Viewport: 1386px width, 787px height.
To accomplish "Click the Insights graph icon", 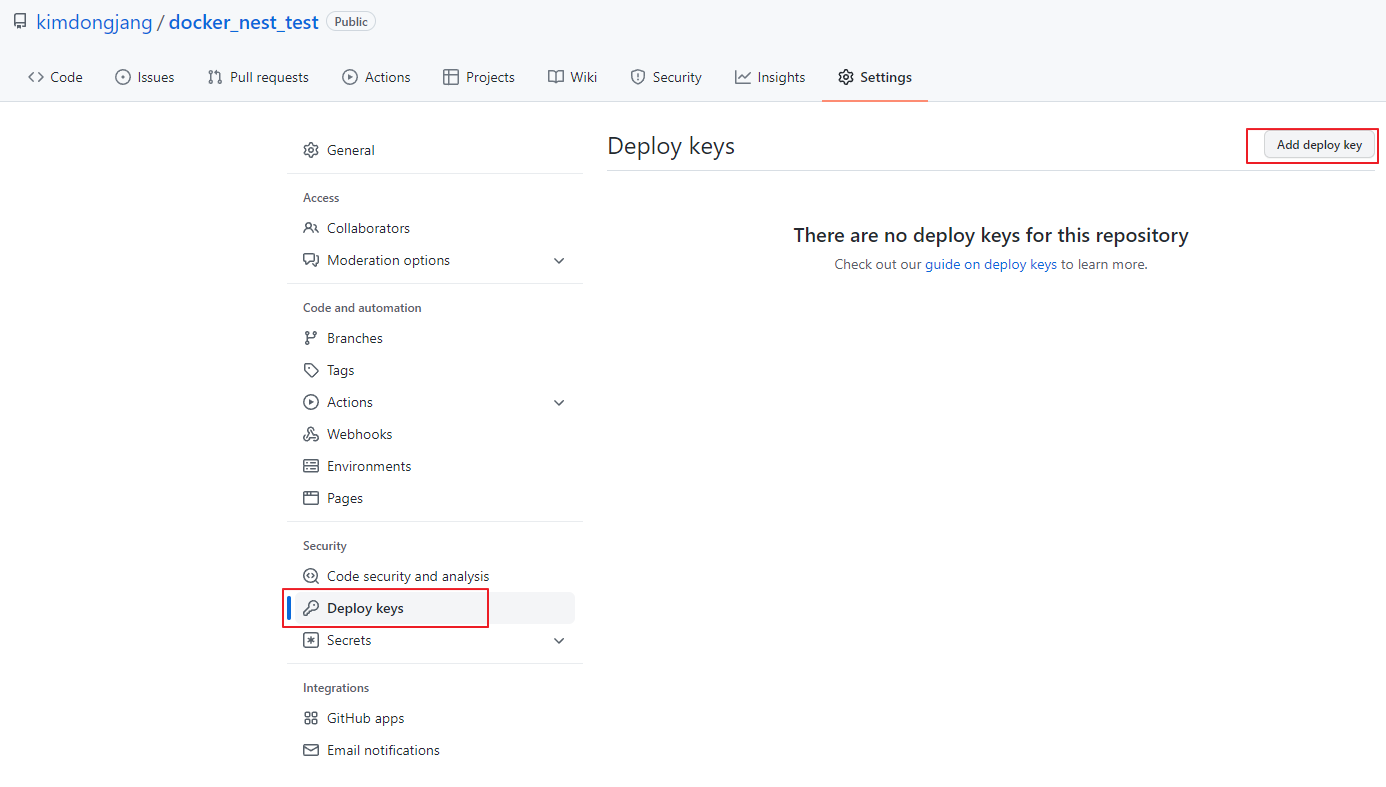I will click(x=743, y=77).
